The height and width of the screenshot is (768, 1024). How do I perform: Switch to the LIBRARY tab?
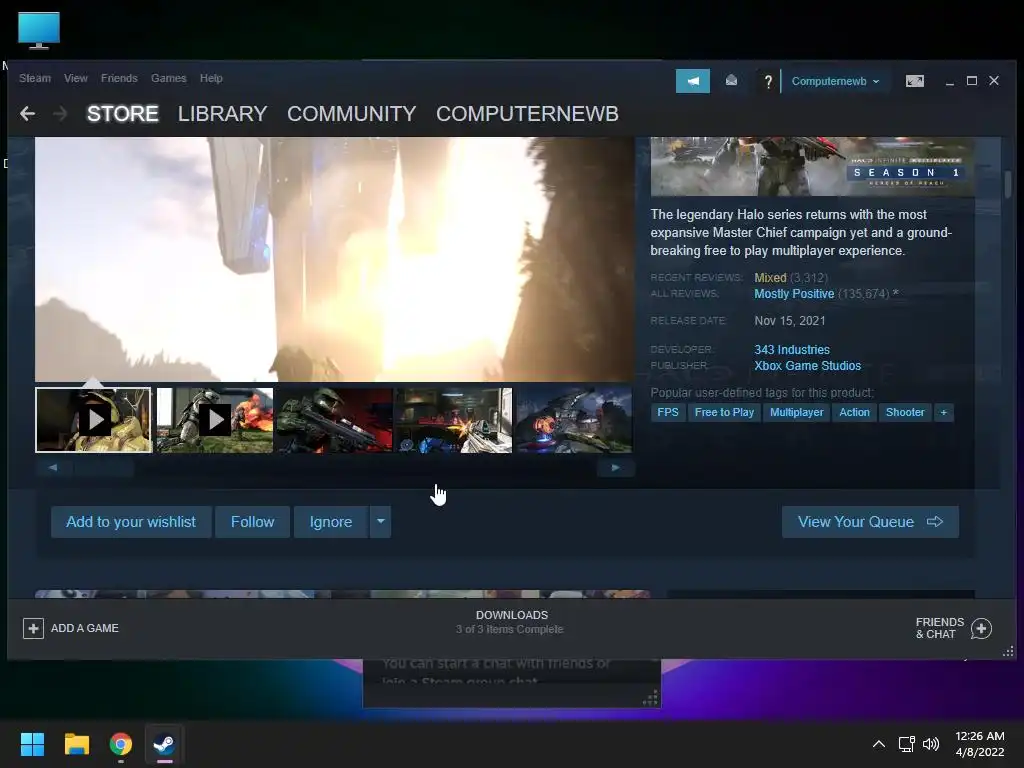pos(223,114)
